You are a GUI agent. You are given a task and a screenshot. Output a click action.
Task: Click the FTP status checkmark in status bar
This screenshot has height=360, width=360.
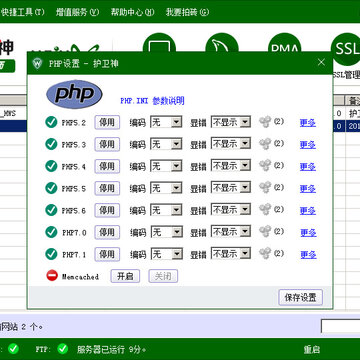[63, 349]
